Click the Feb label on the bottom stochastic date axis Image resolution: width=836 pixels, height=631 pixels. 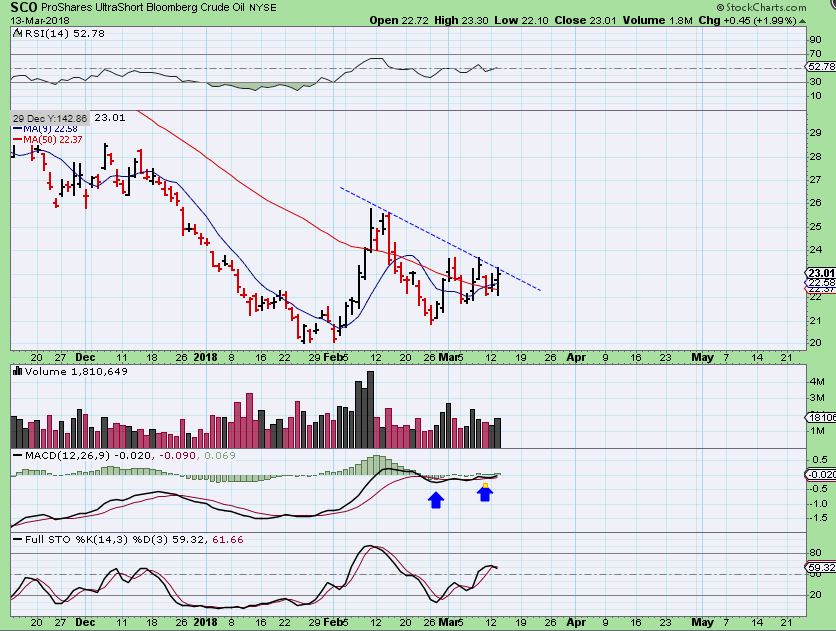tap(333, 622)
